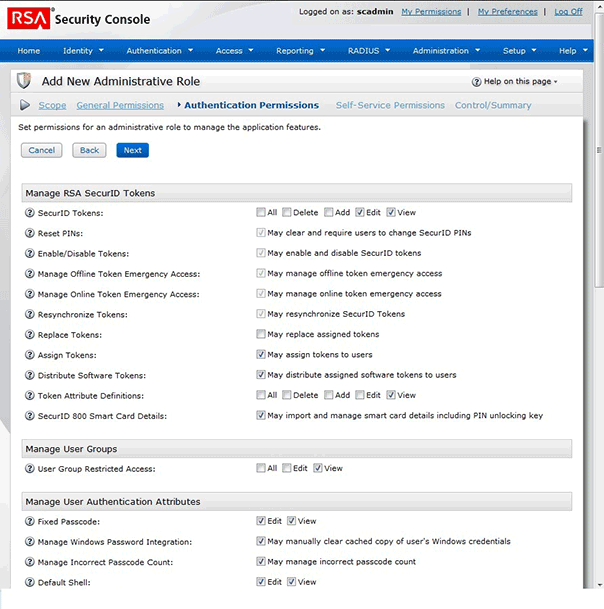Click the Help on this page question icon
The height and width of the screenshot is (609, 604).
pos(477,82)
